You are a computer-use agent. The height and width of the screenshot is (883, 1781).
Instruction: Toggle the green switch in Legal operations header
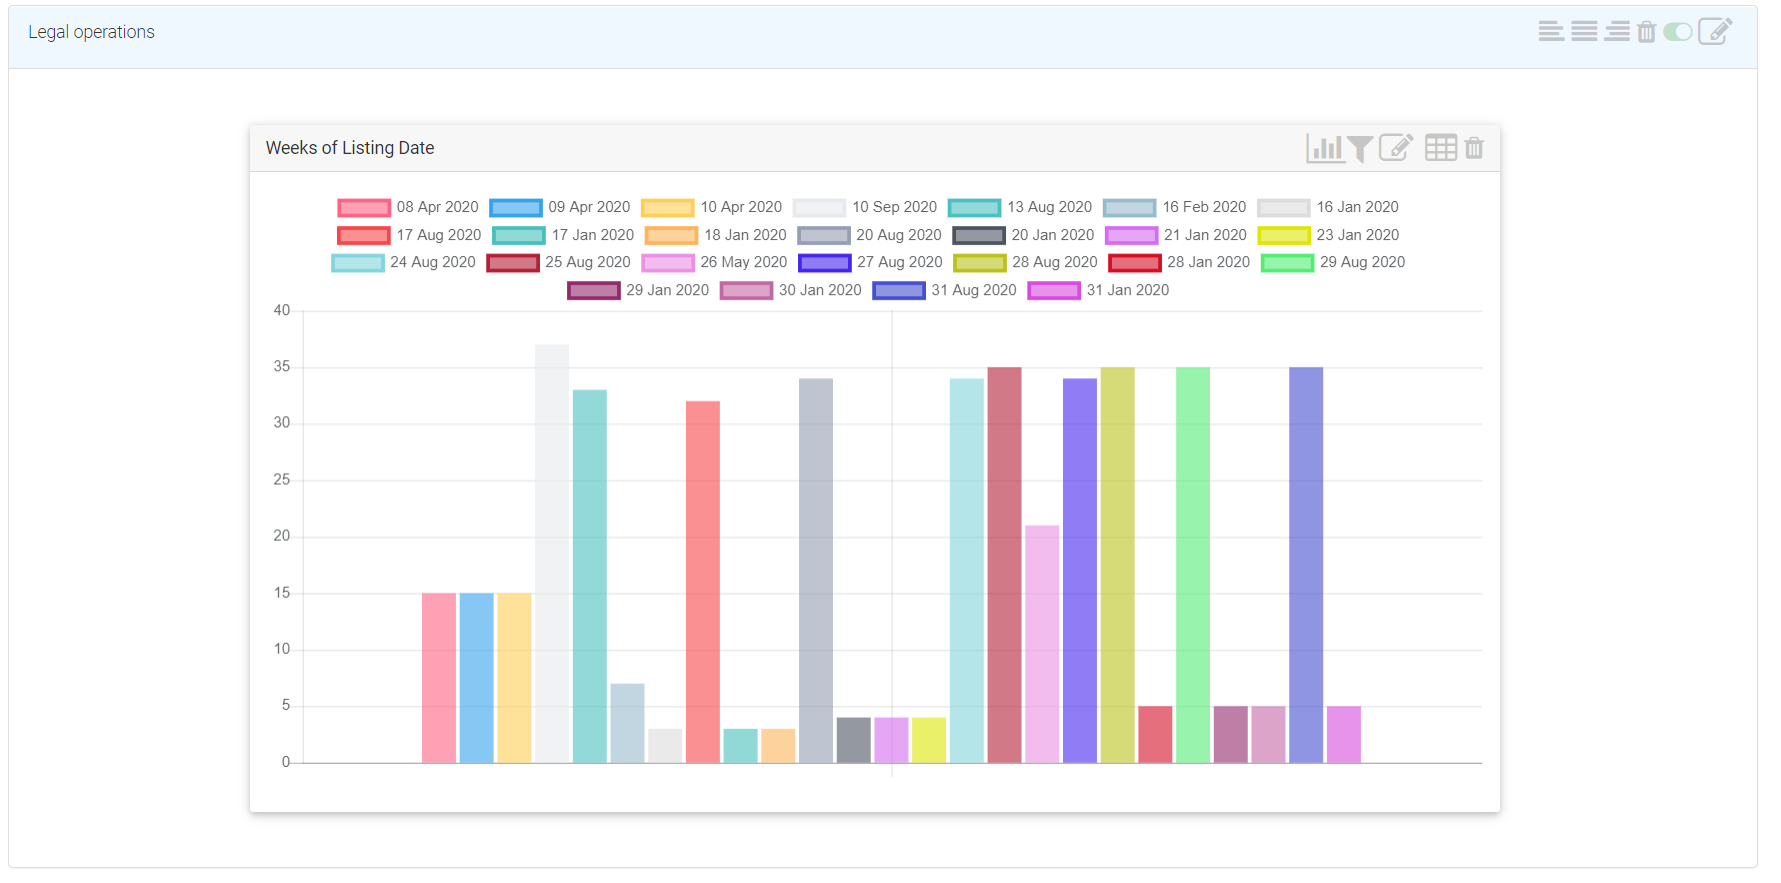(x=1677, y=32)
